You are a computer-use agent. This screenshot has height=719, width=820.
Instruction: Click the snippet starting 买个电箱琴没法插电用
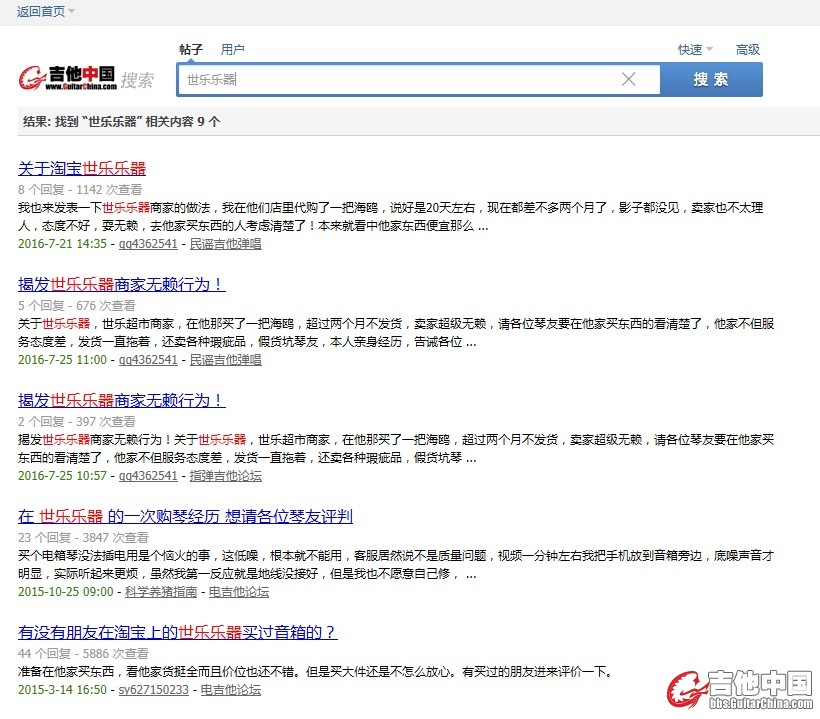click(396, 565)
